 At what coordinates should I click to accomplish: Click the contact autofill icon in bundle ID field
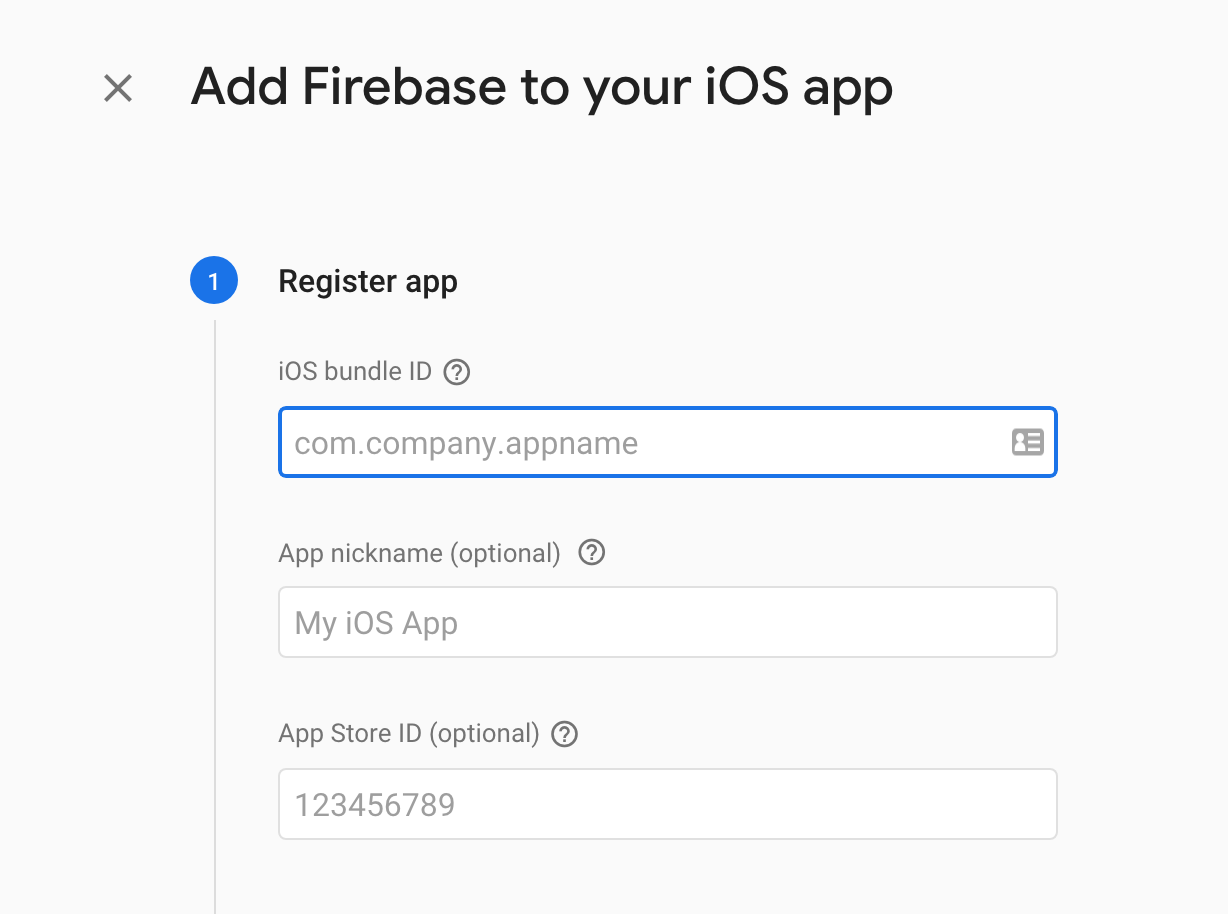point(1027,442)
